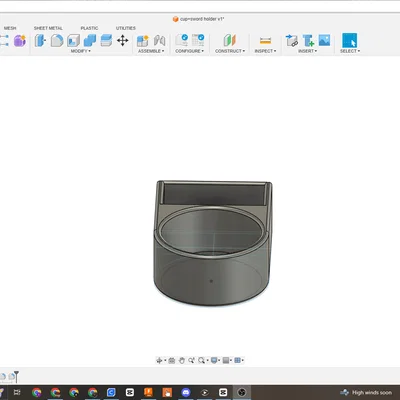Switch to the Plastic tab
400x400 pixels.
coord(89,28)
